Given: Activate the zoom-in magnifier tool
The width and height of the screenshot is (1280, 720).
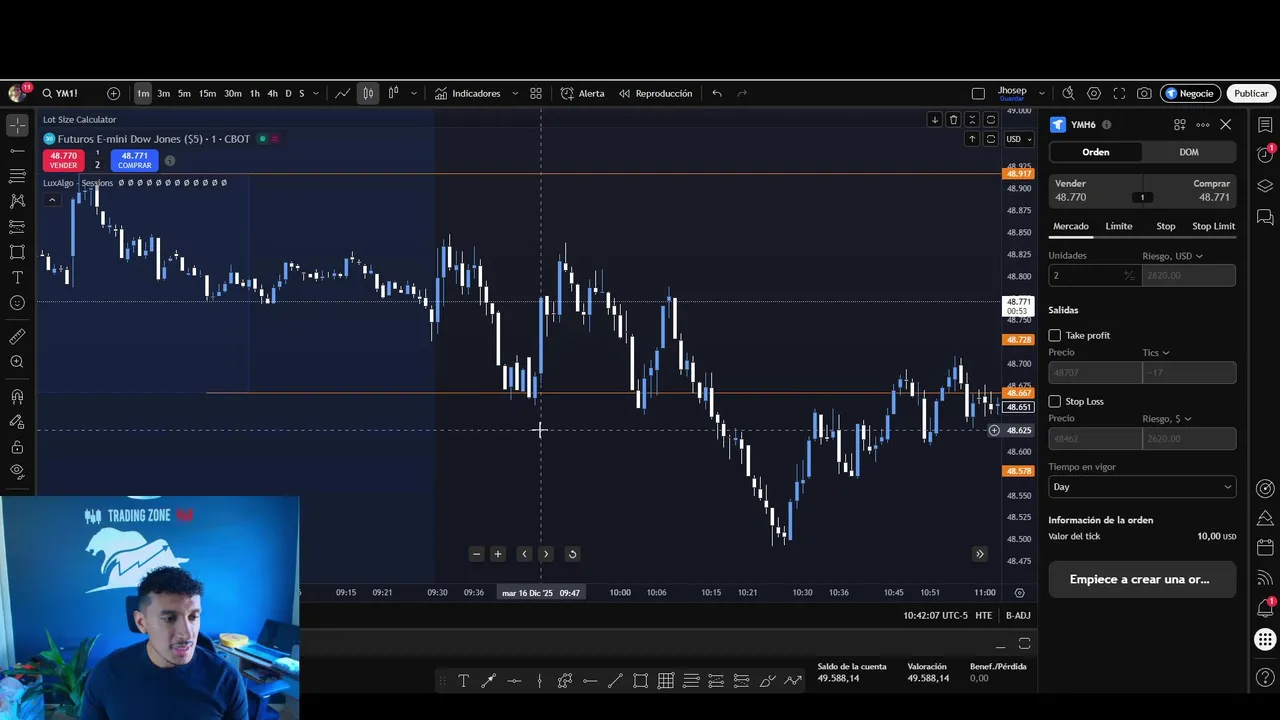Looking at the screenshot, I should click(x=17, y=362).
